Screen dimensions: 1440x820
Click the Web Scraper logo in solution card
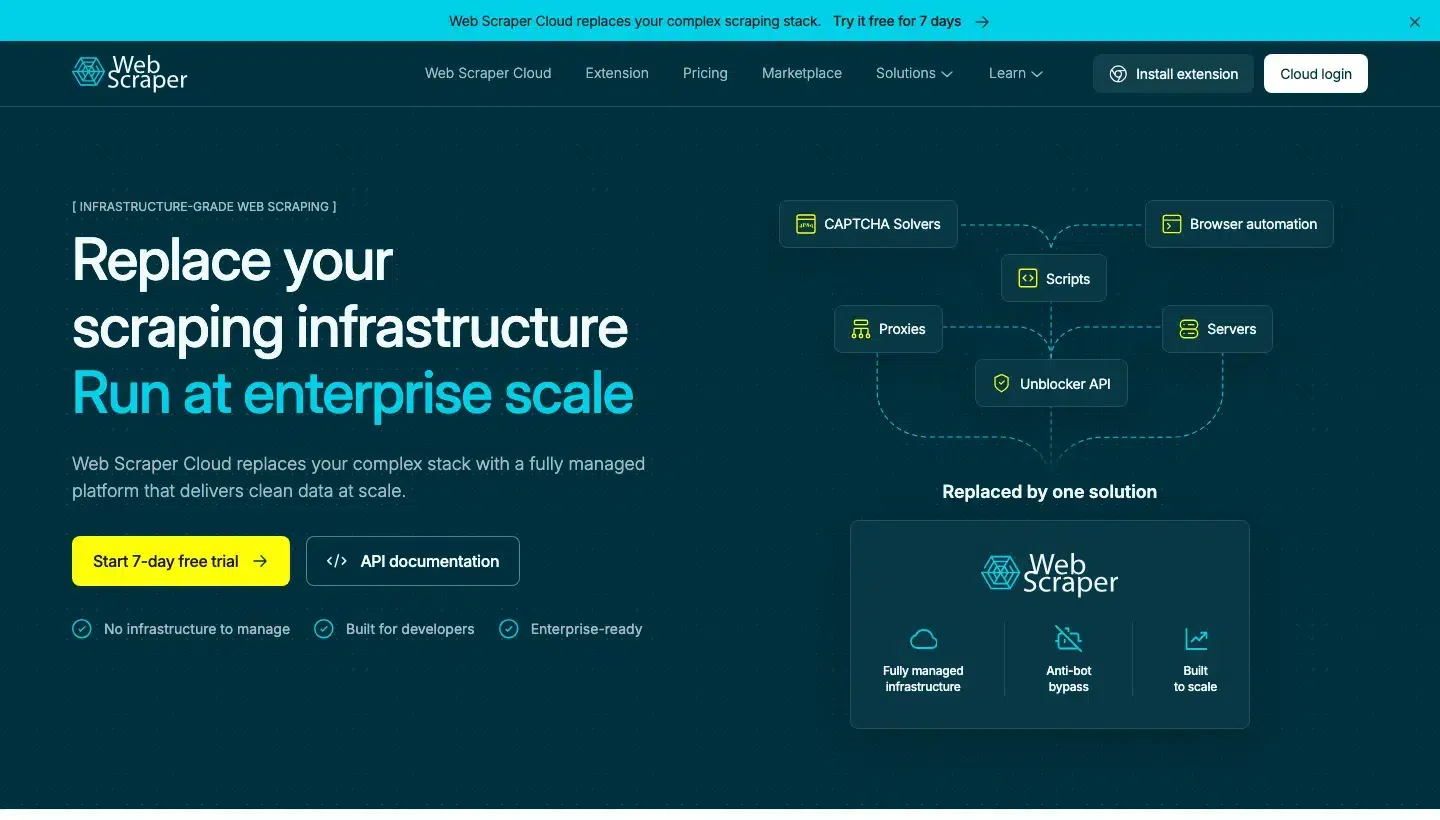coord(1049,574)
